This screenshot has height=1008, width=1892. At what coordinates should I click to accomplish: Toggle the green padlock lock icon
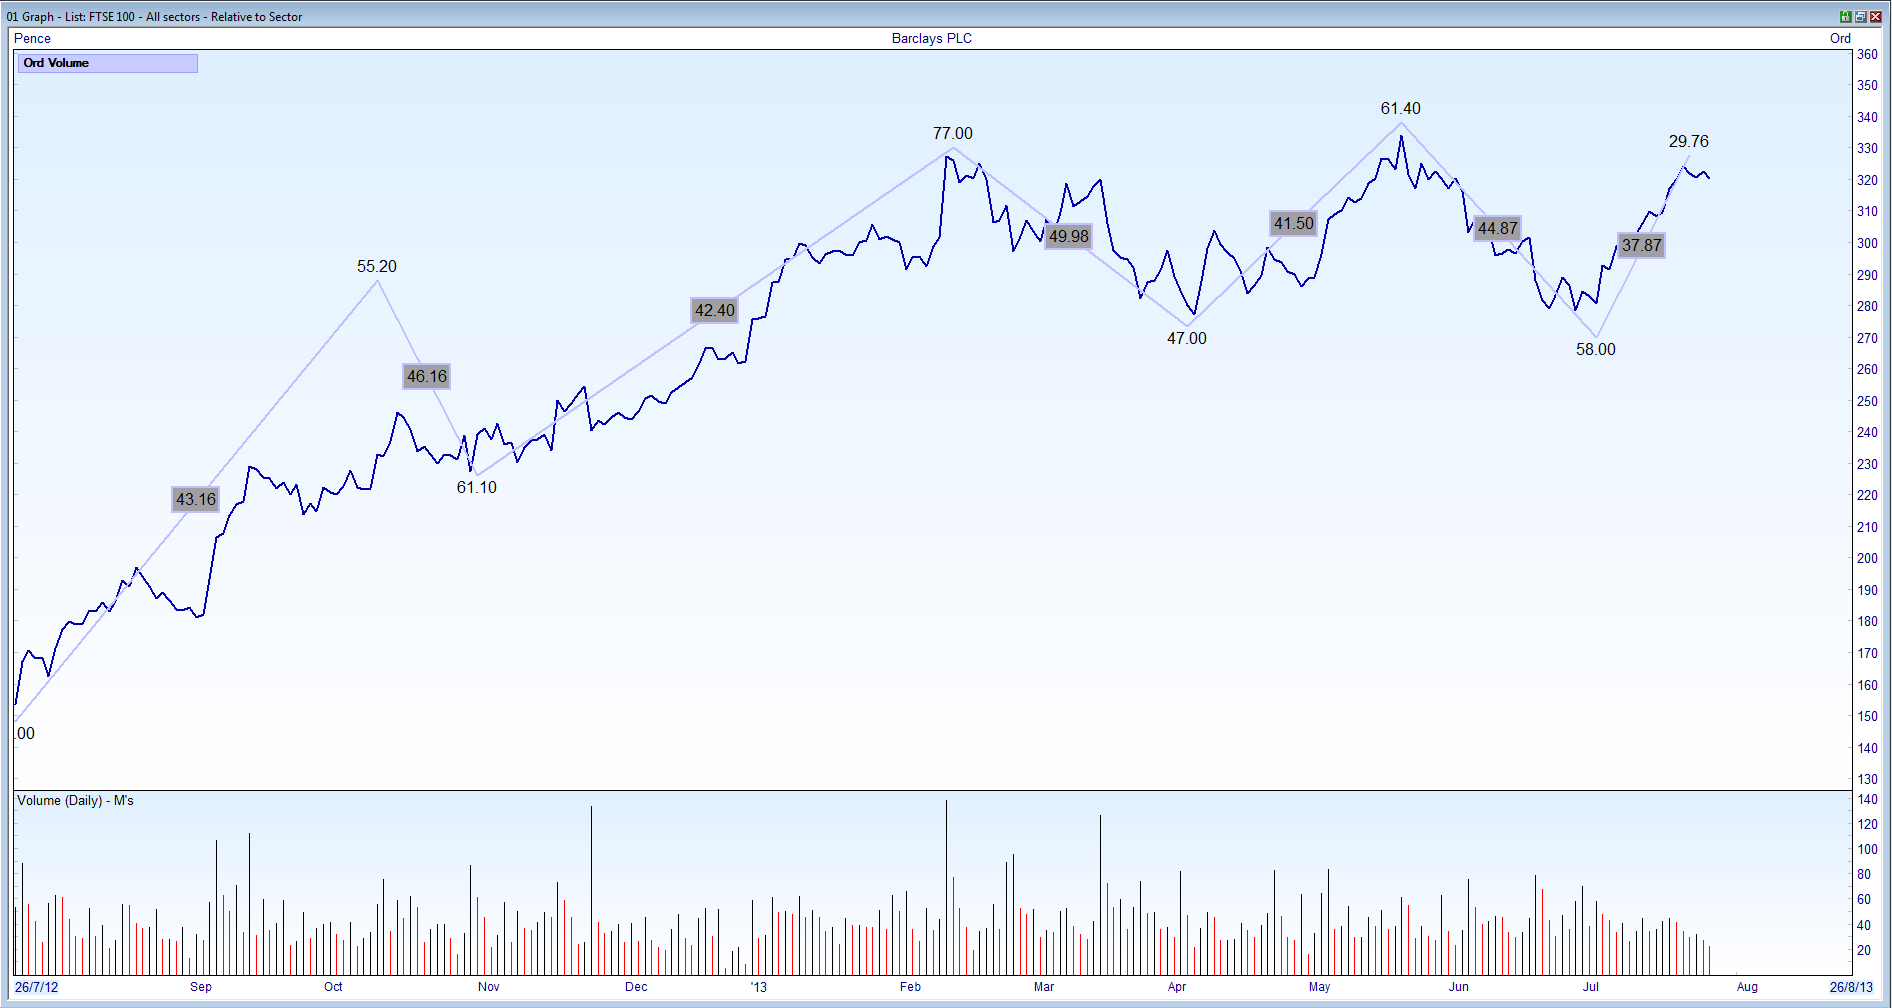pyautogui.click(x=1846, y=16)
